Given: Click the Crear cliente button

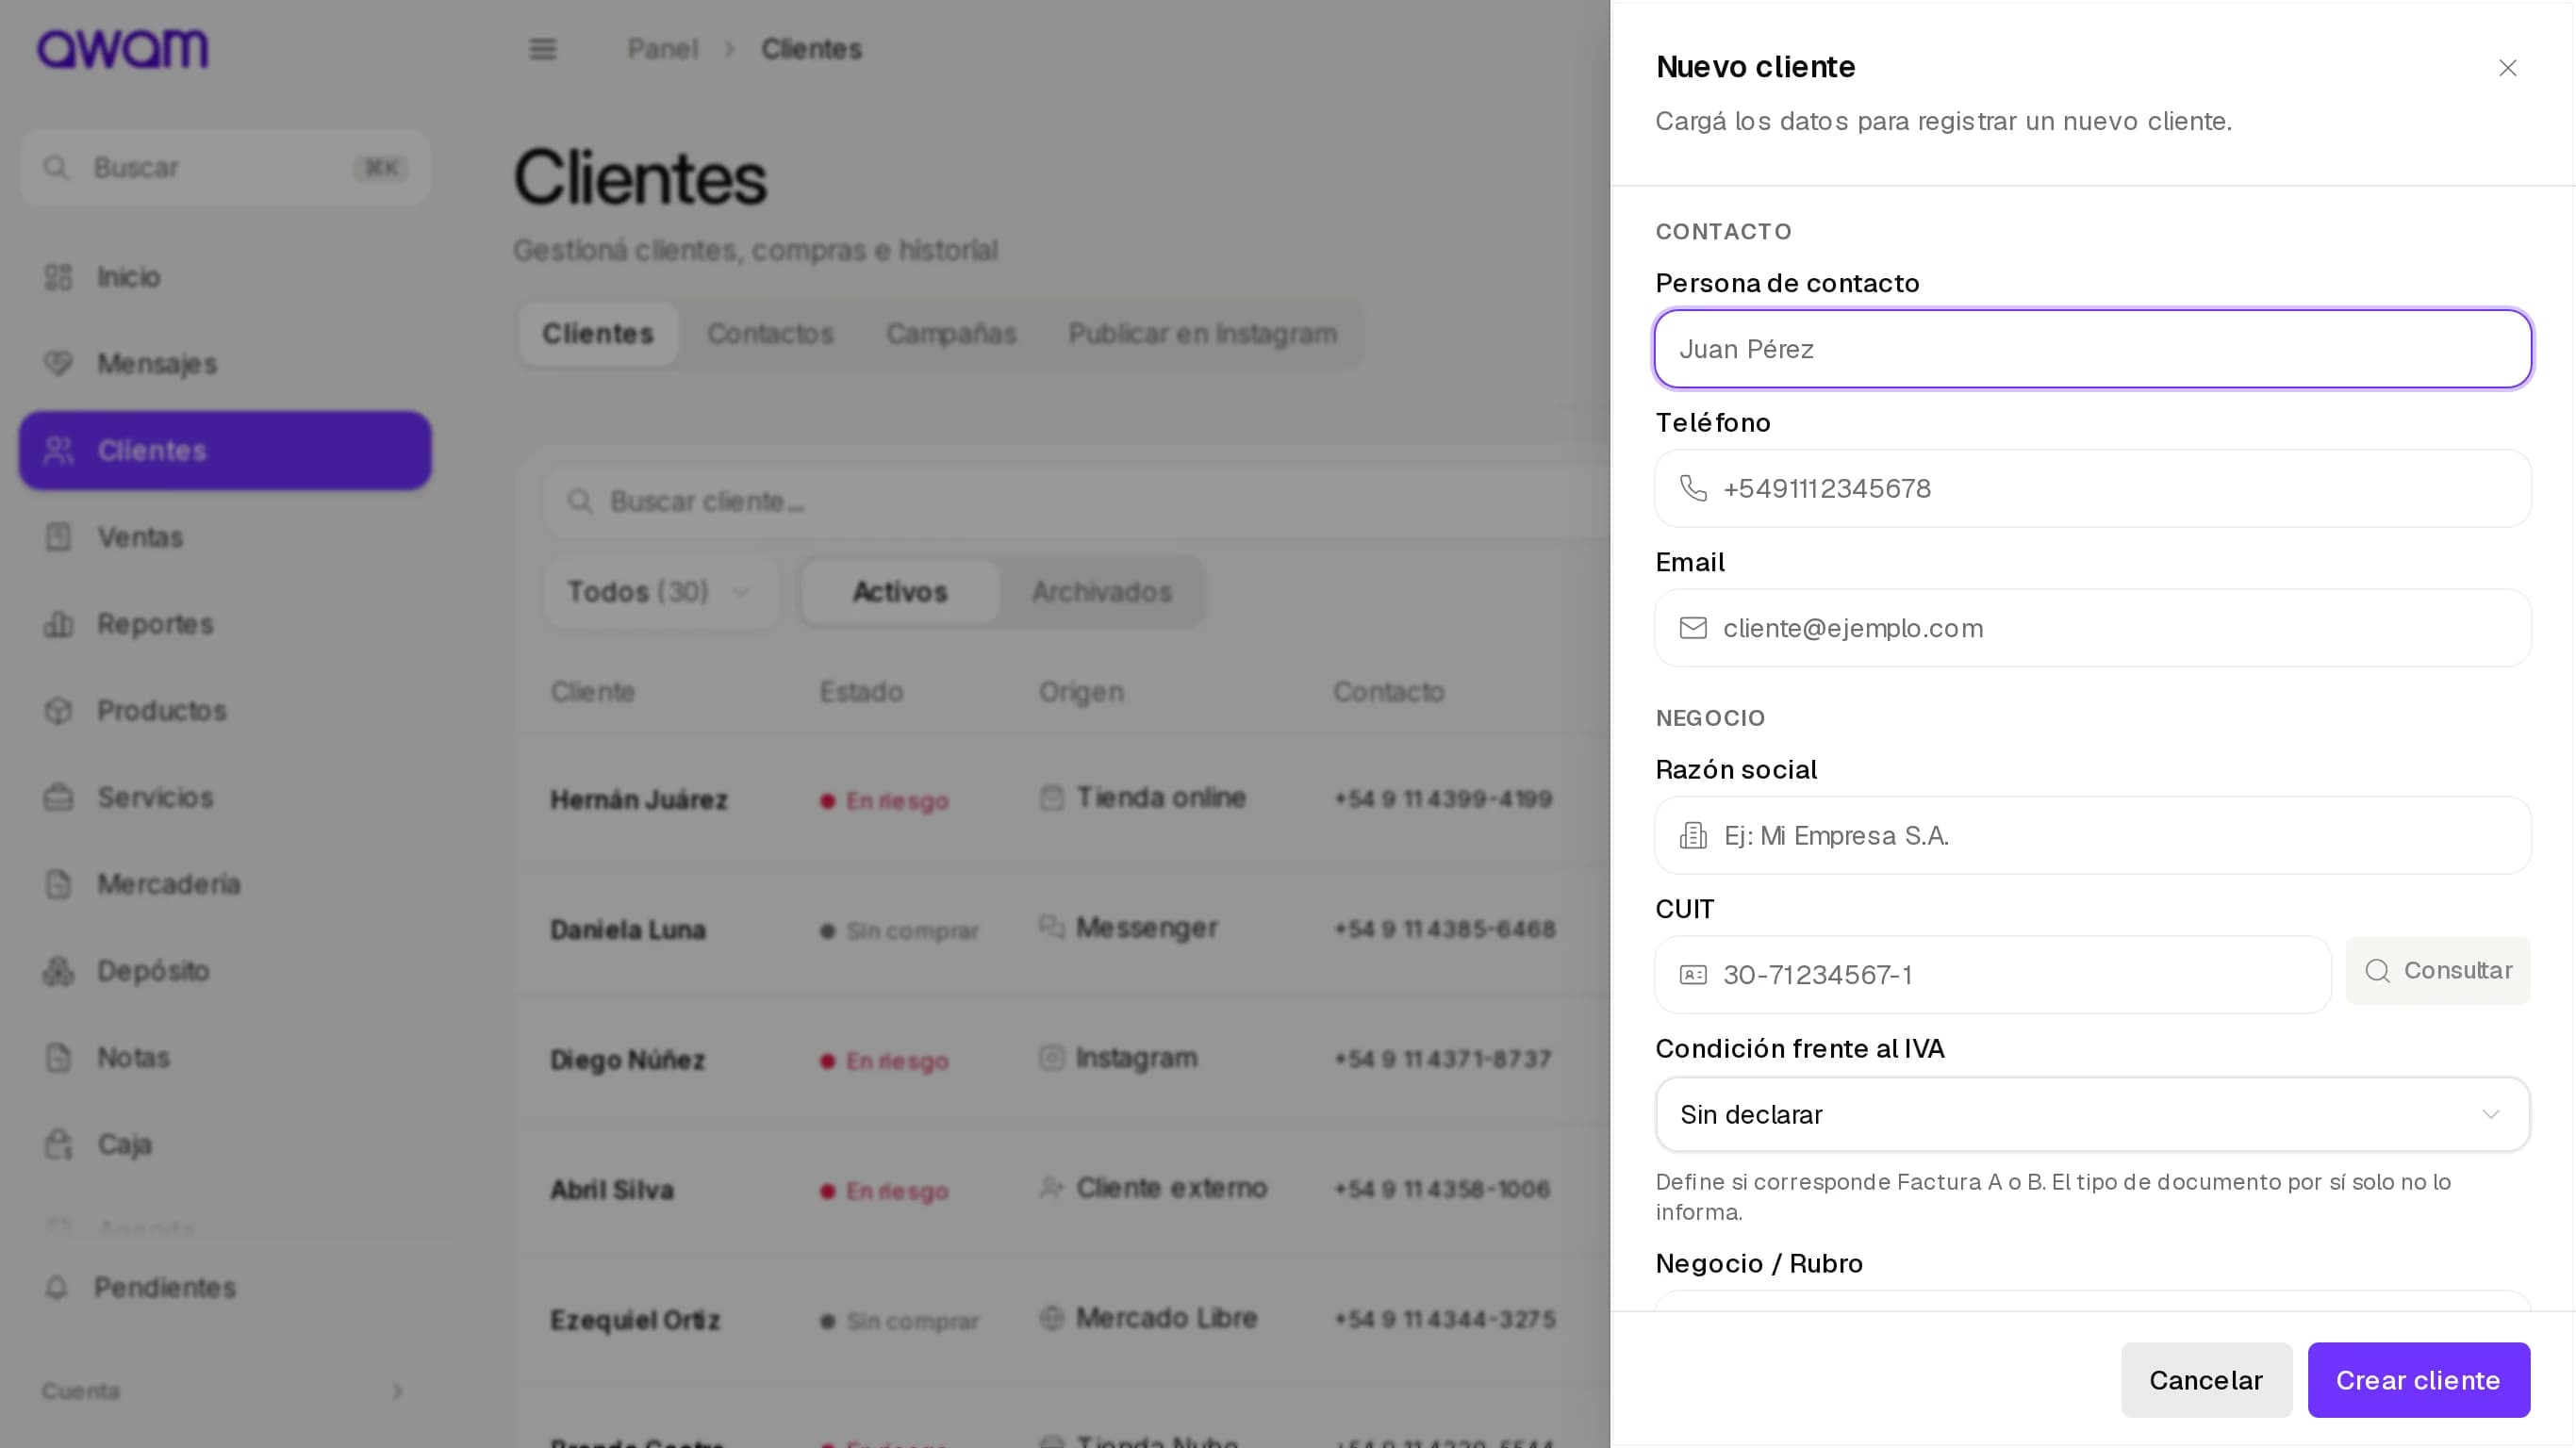Looking at the screenshot, I should tap(2418, 1380).
